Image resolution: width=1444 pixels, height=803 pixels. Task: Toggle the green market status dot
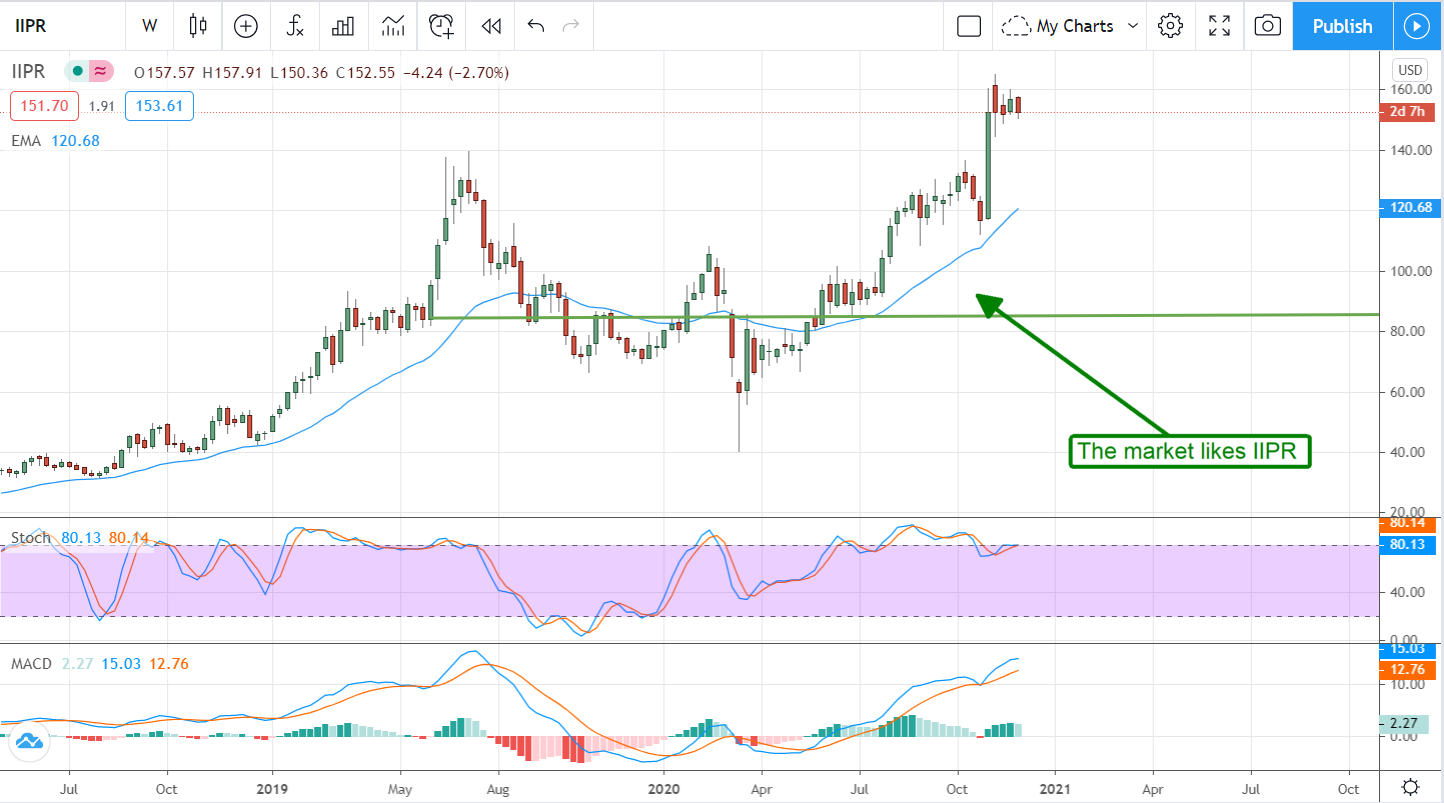(76, 72)
